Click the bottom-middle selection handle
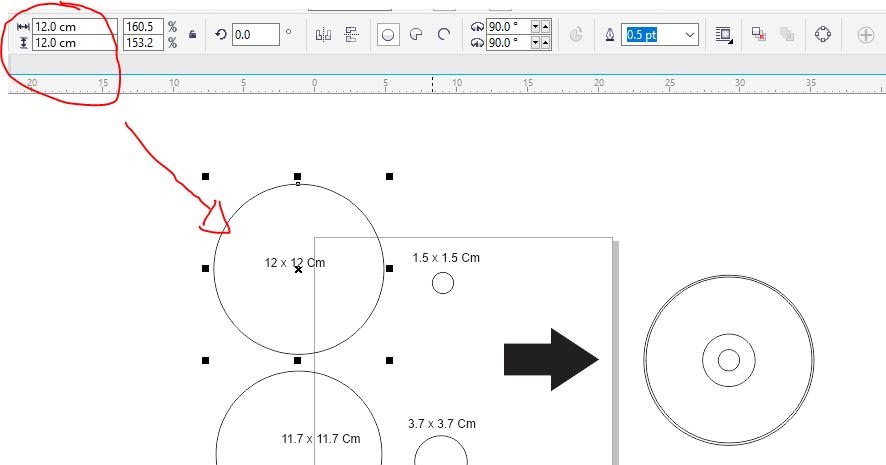This screenshot has width=886, height=465. coord(298,360)
